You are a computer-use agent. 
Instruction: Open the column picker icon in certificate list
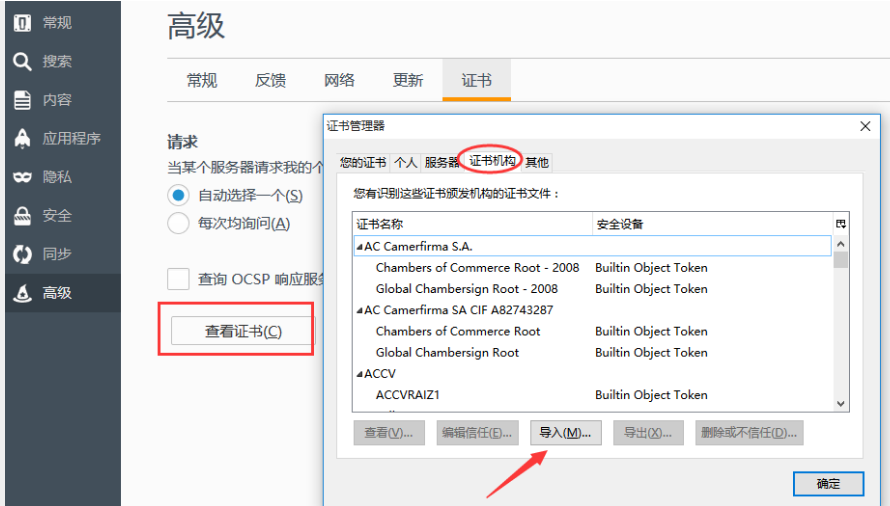tap(841, 224)
